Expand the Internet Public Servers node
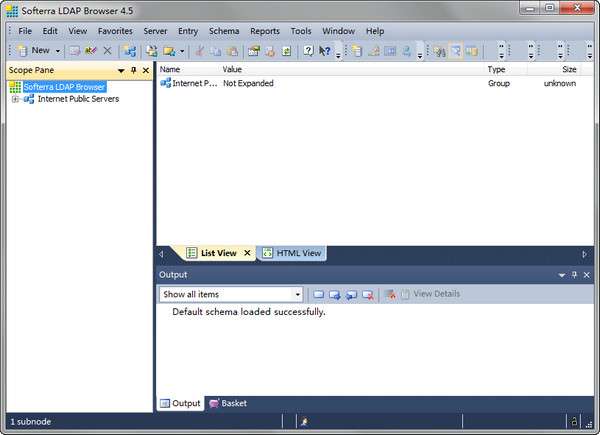Screen dimensions: 600x435 click(x=15, y=99)
